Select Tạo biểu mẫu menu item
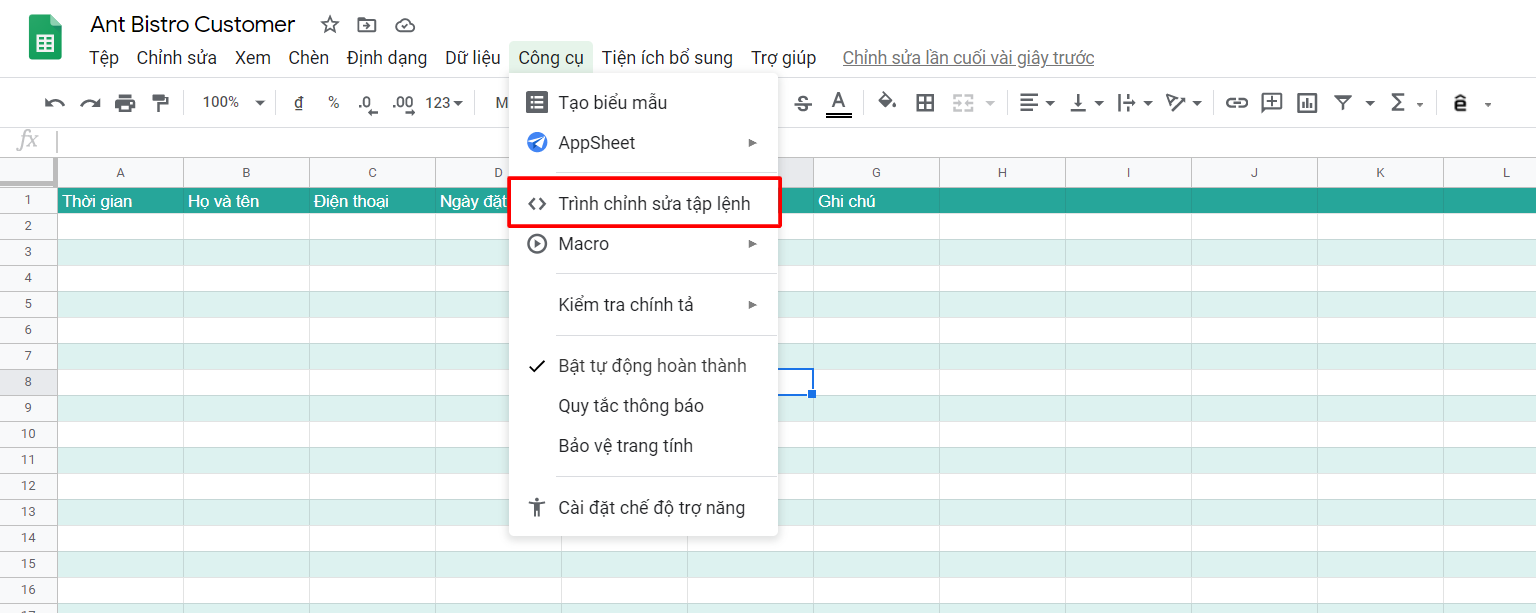 (643, 102)
